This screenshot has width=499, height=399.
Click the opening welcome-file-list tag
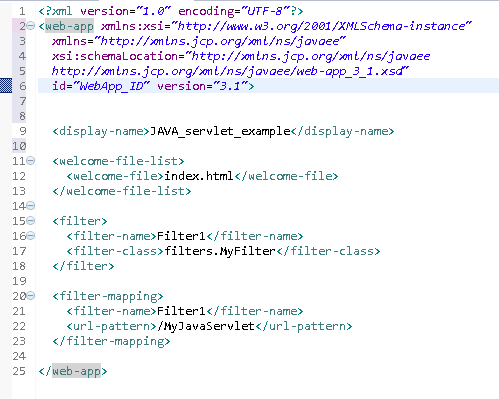pos(118,161)
